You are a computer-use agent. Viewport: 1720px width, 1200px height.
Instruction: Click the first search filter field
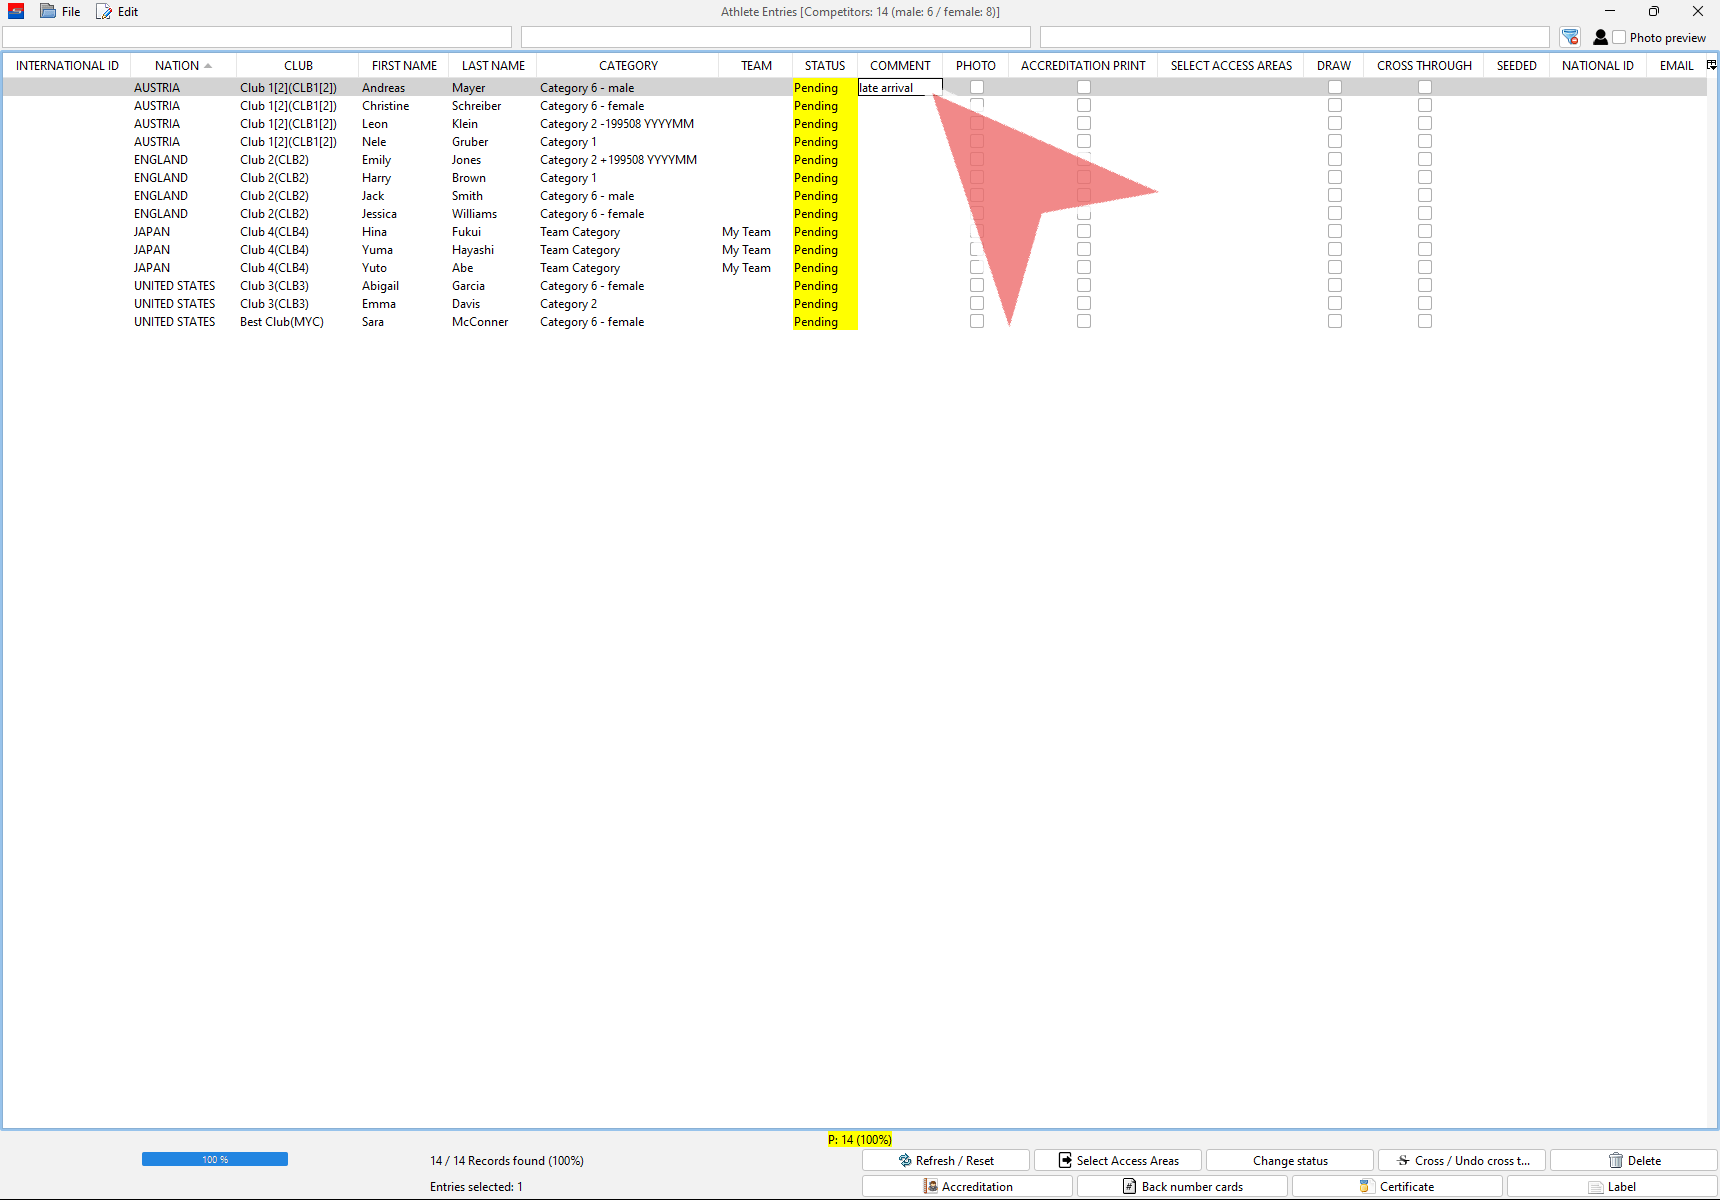[257, 37]
